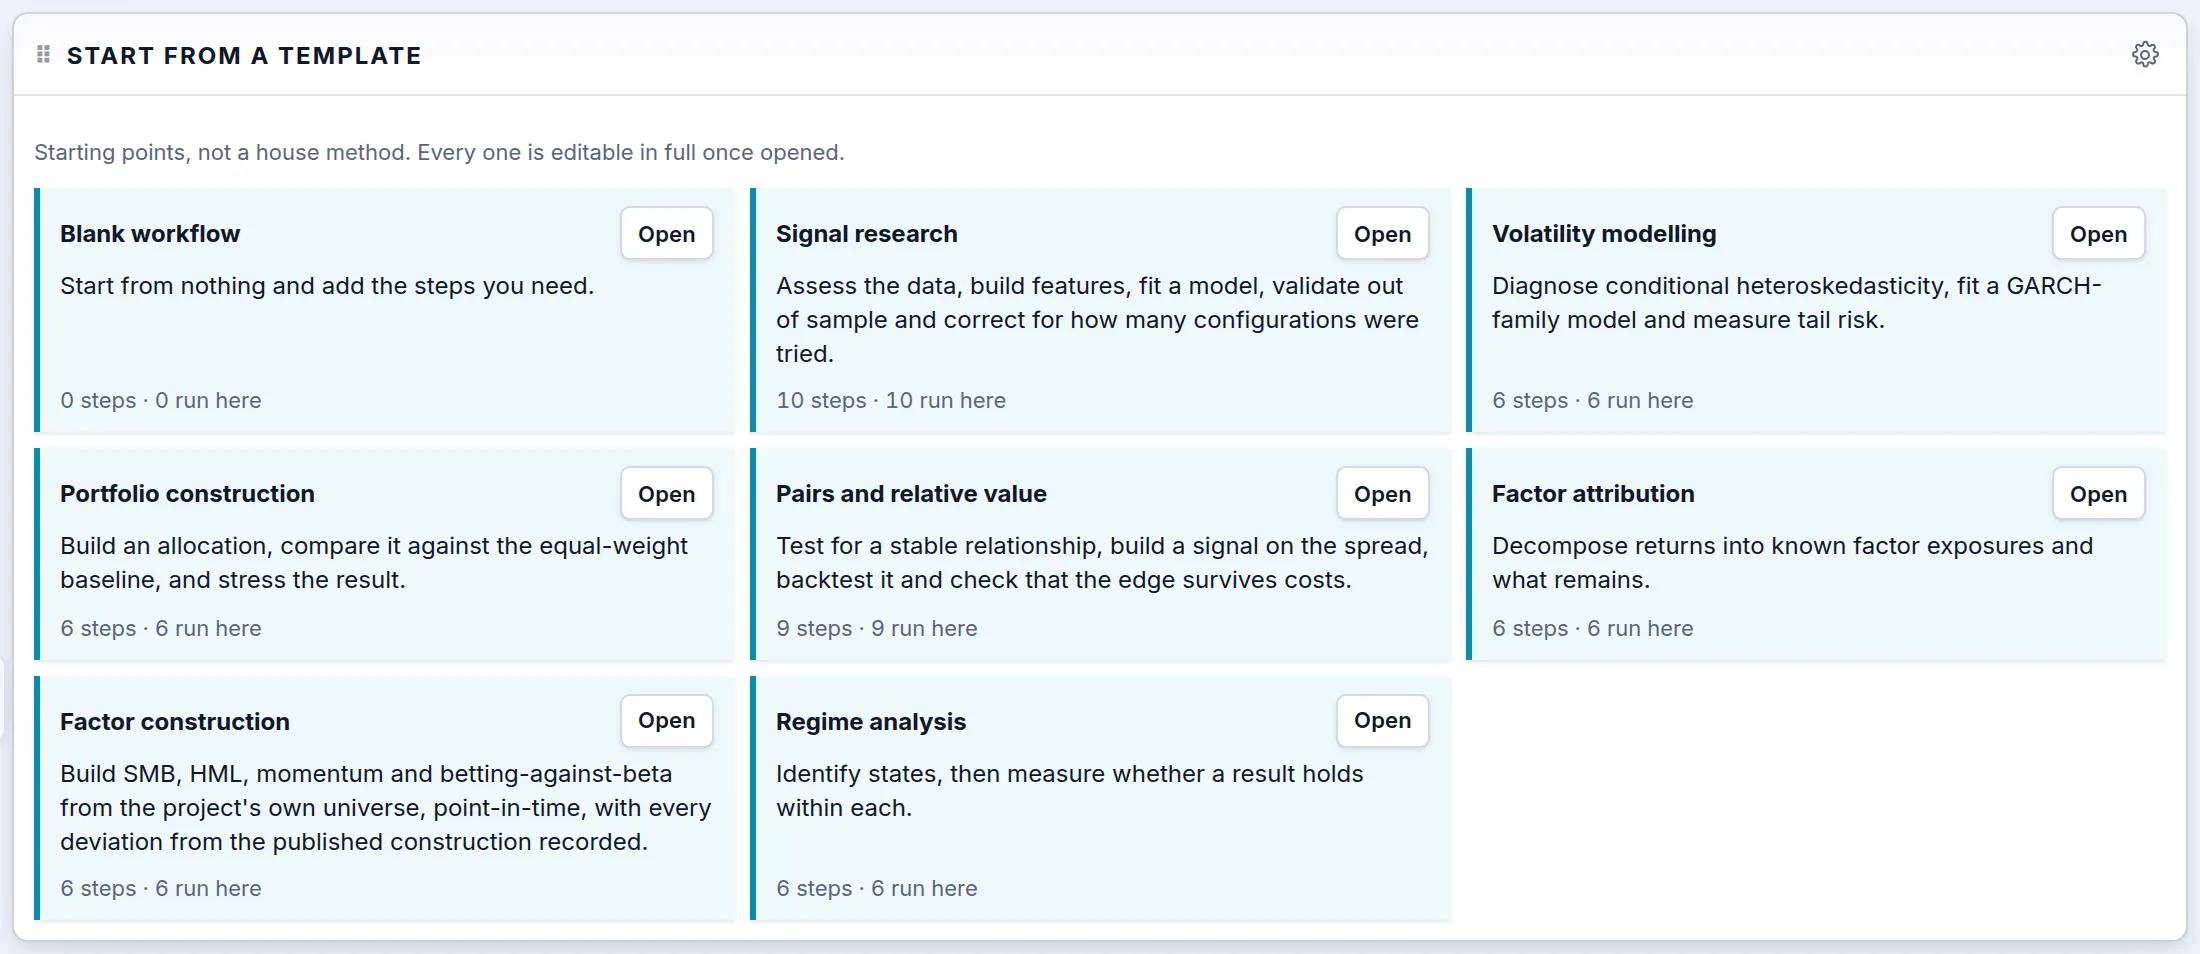Click step count under Factor attribution
This screenshot has width=2200, height=954.
[x=1593, y=629]
